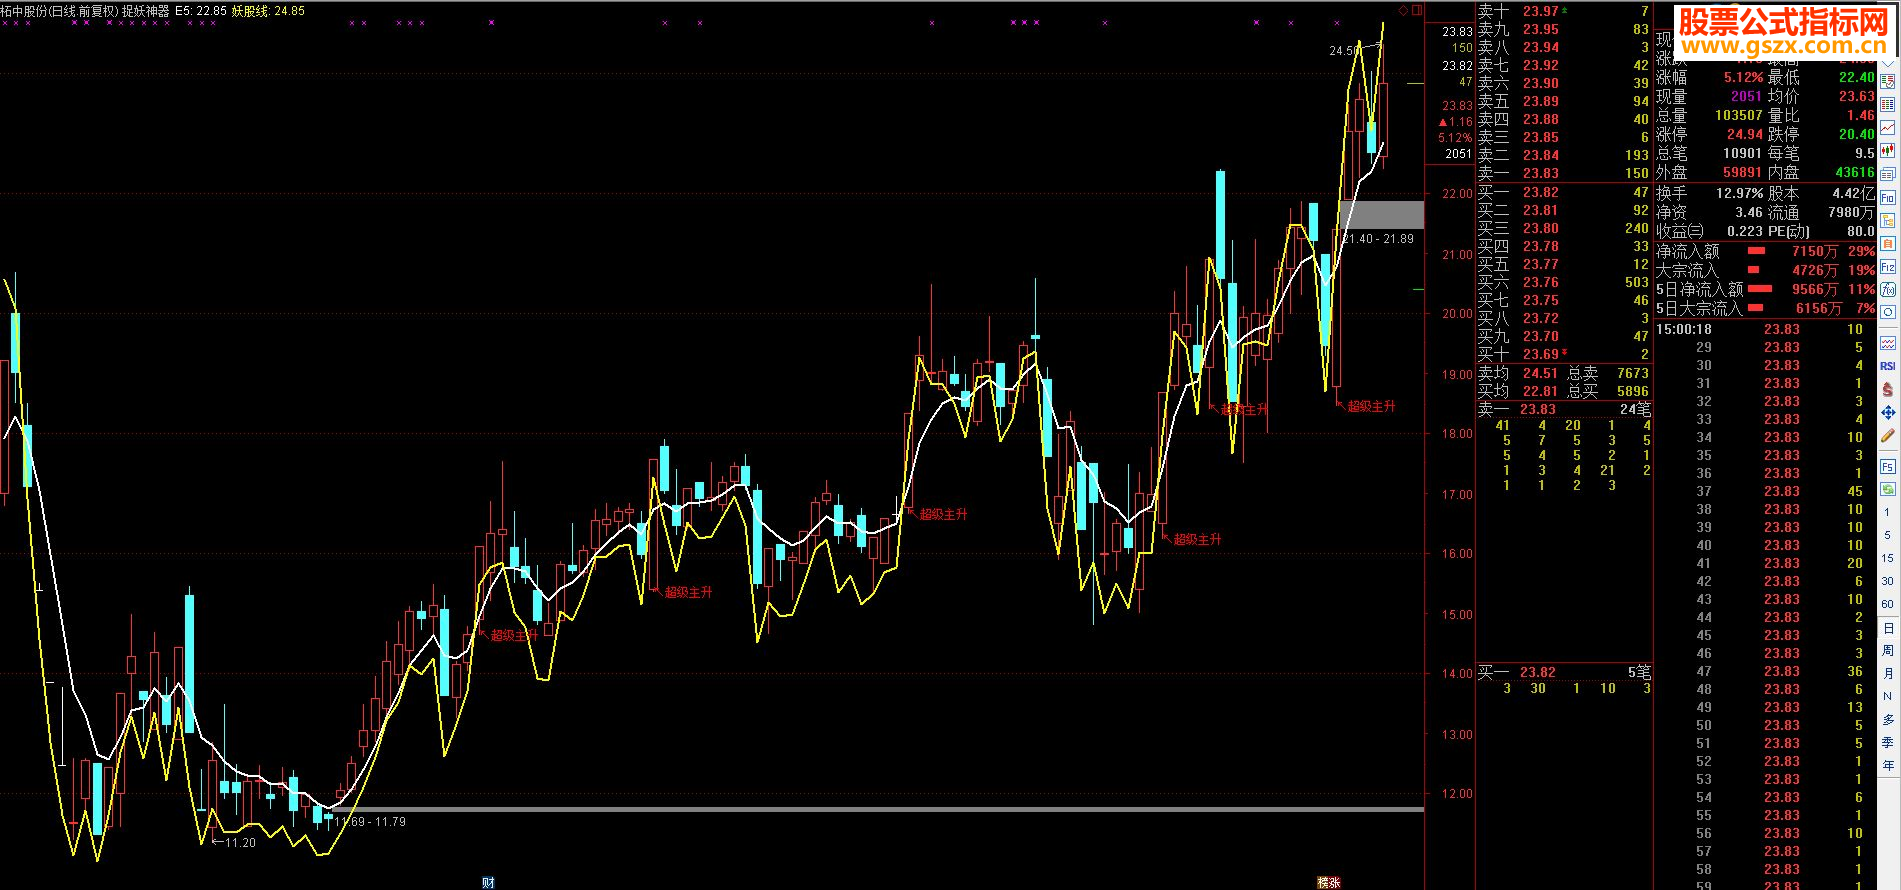
Task: Click the 财 marker on time axis
Action: pos(488,882)
